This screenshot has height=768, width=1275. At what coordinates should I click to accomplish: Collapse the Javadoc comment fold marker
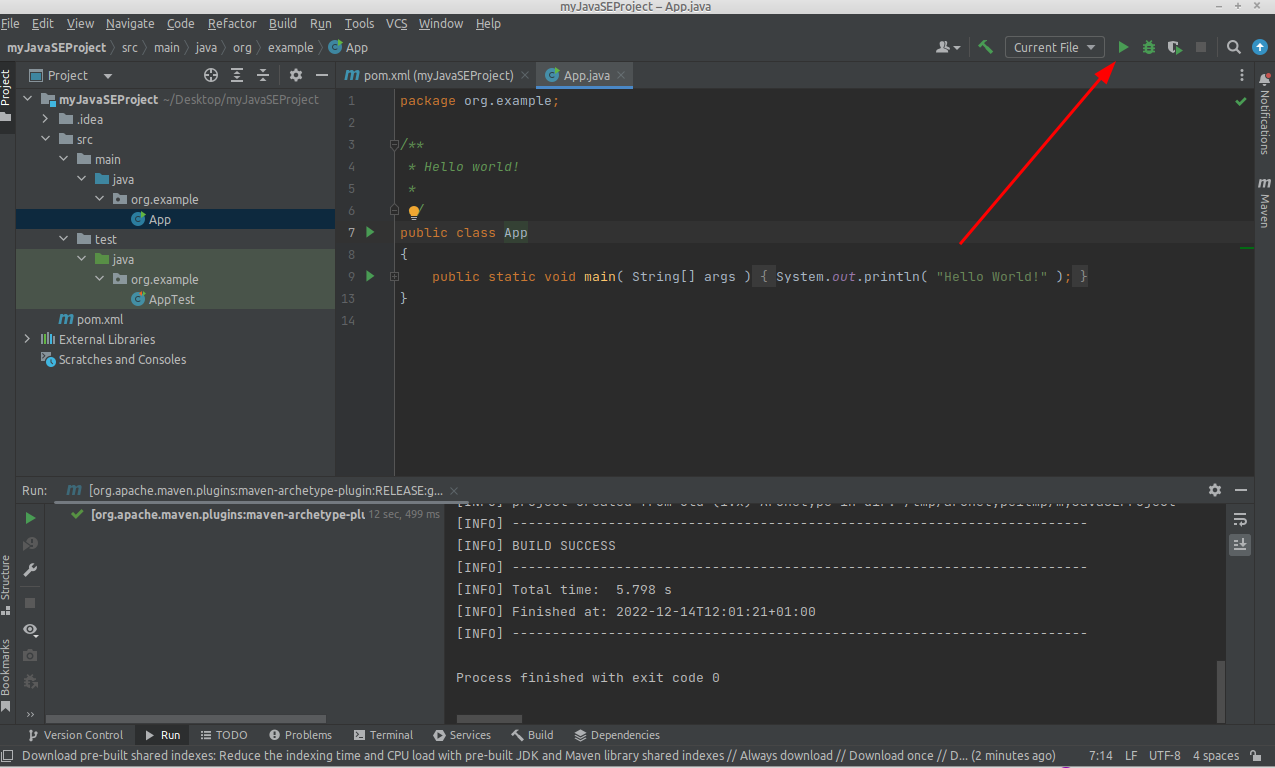(394, 145)
